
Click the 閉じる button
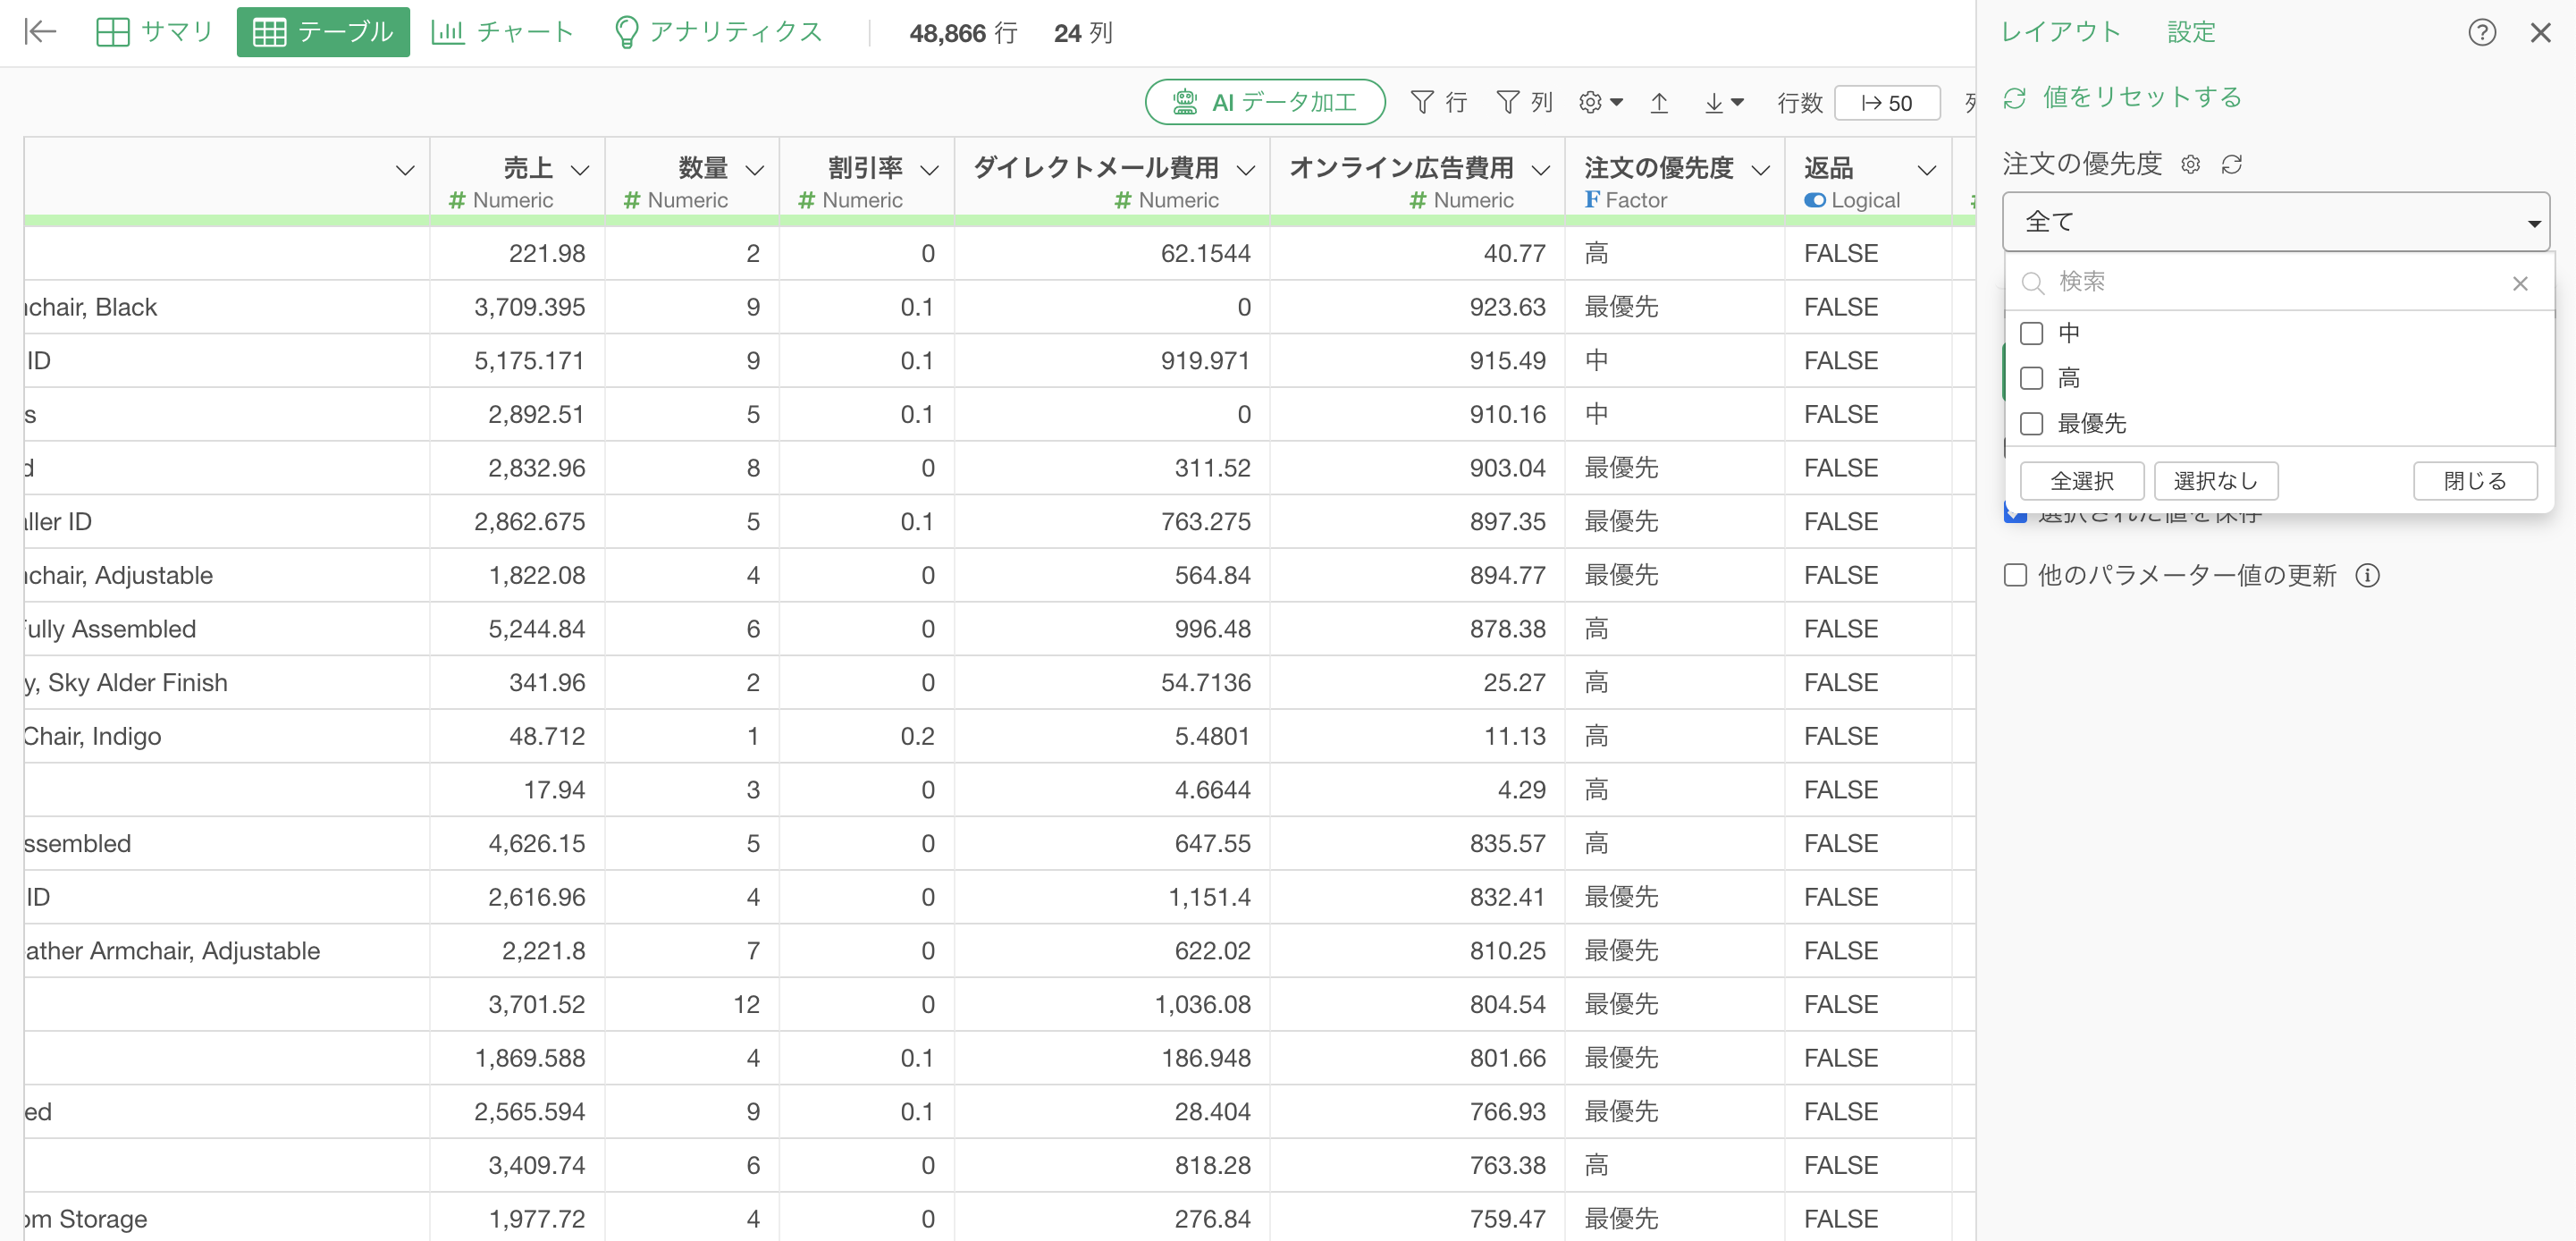(x=2474, y=481)
